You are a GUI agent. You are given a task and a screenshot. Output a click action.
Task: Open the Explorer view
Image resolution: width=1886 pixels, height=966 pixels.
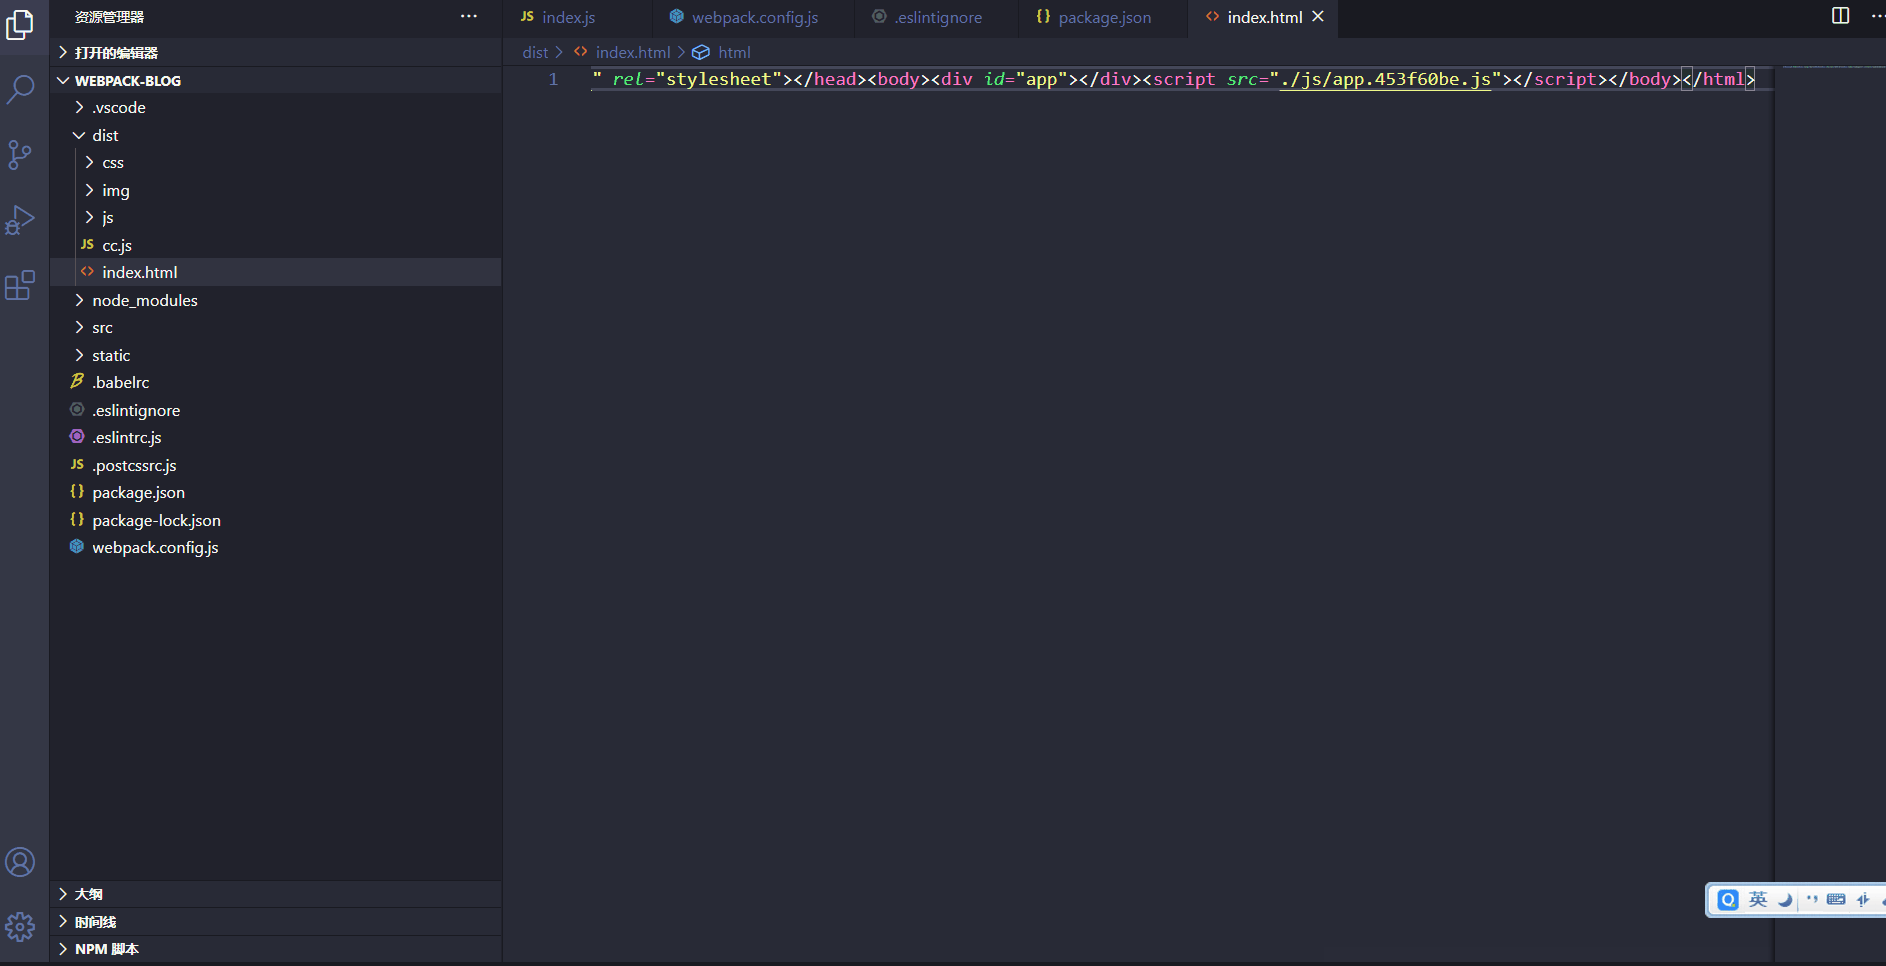(x=21, y=25)
